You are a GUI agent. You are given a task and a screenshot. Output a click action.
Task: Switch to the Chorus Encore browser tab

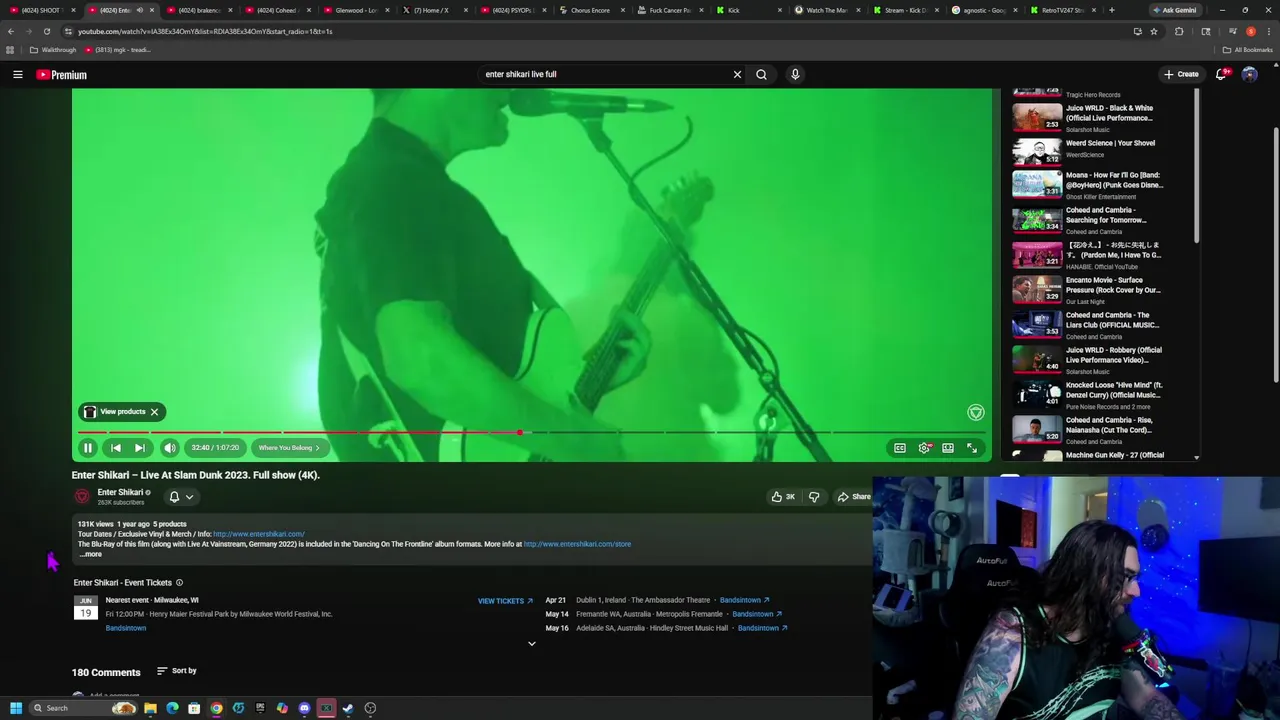point(589,10)
